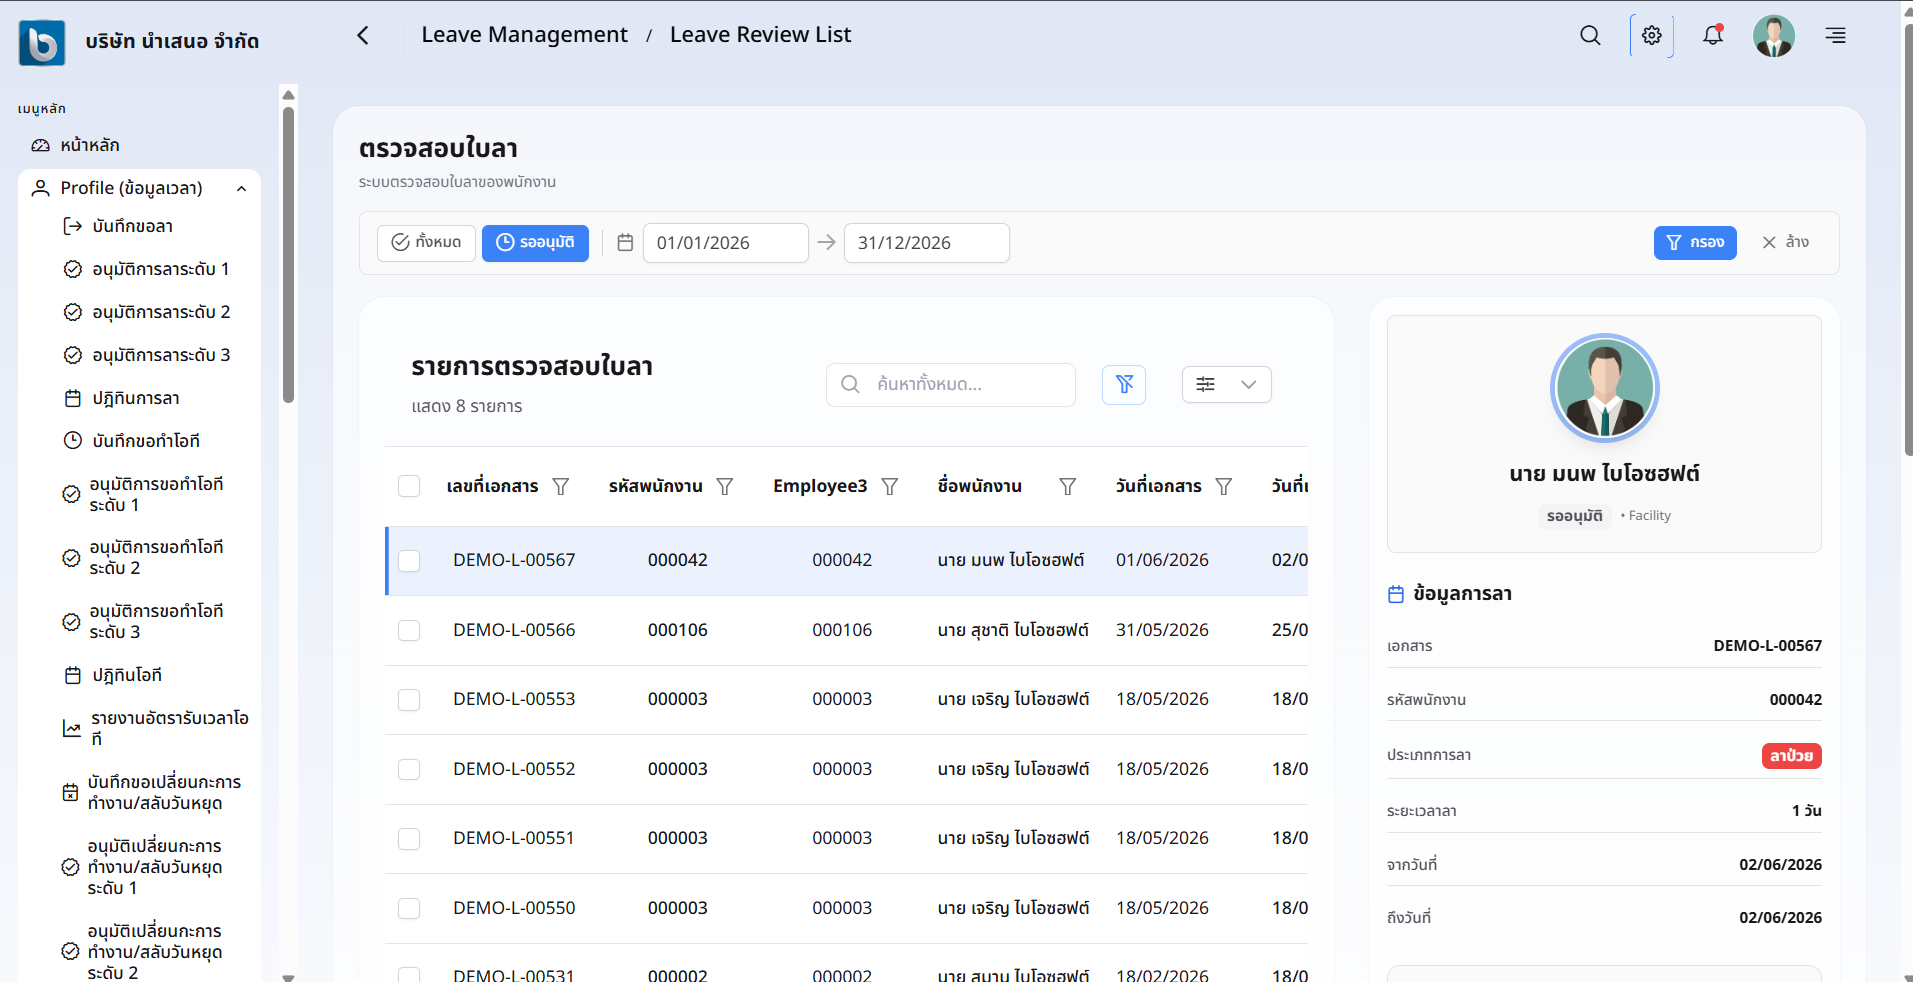Open the search magnifier in top bar

[x=1590, y=35]
